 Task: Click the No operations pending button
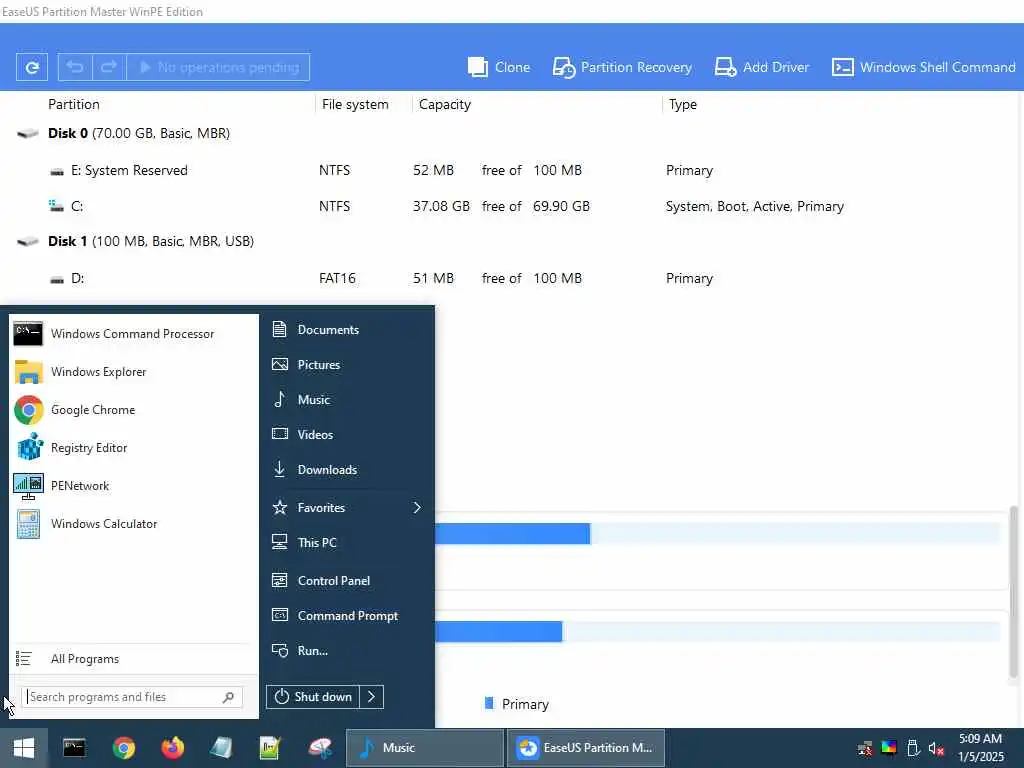point(218,67)
